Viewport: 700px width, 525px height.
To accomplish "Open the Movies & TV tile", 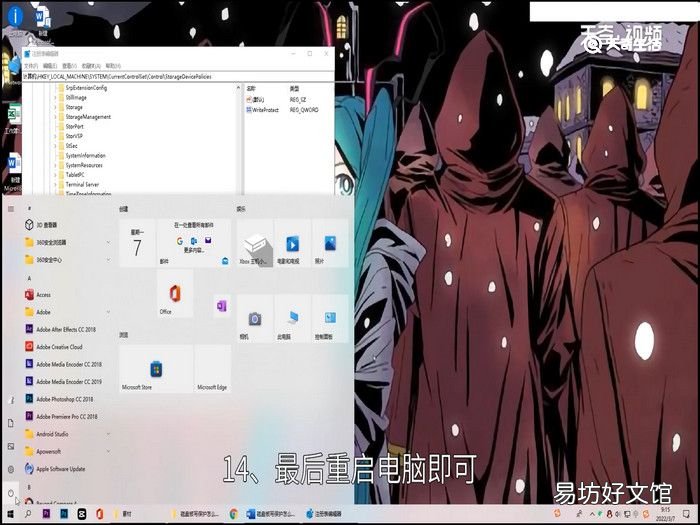I will [x=292, y=243].
